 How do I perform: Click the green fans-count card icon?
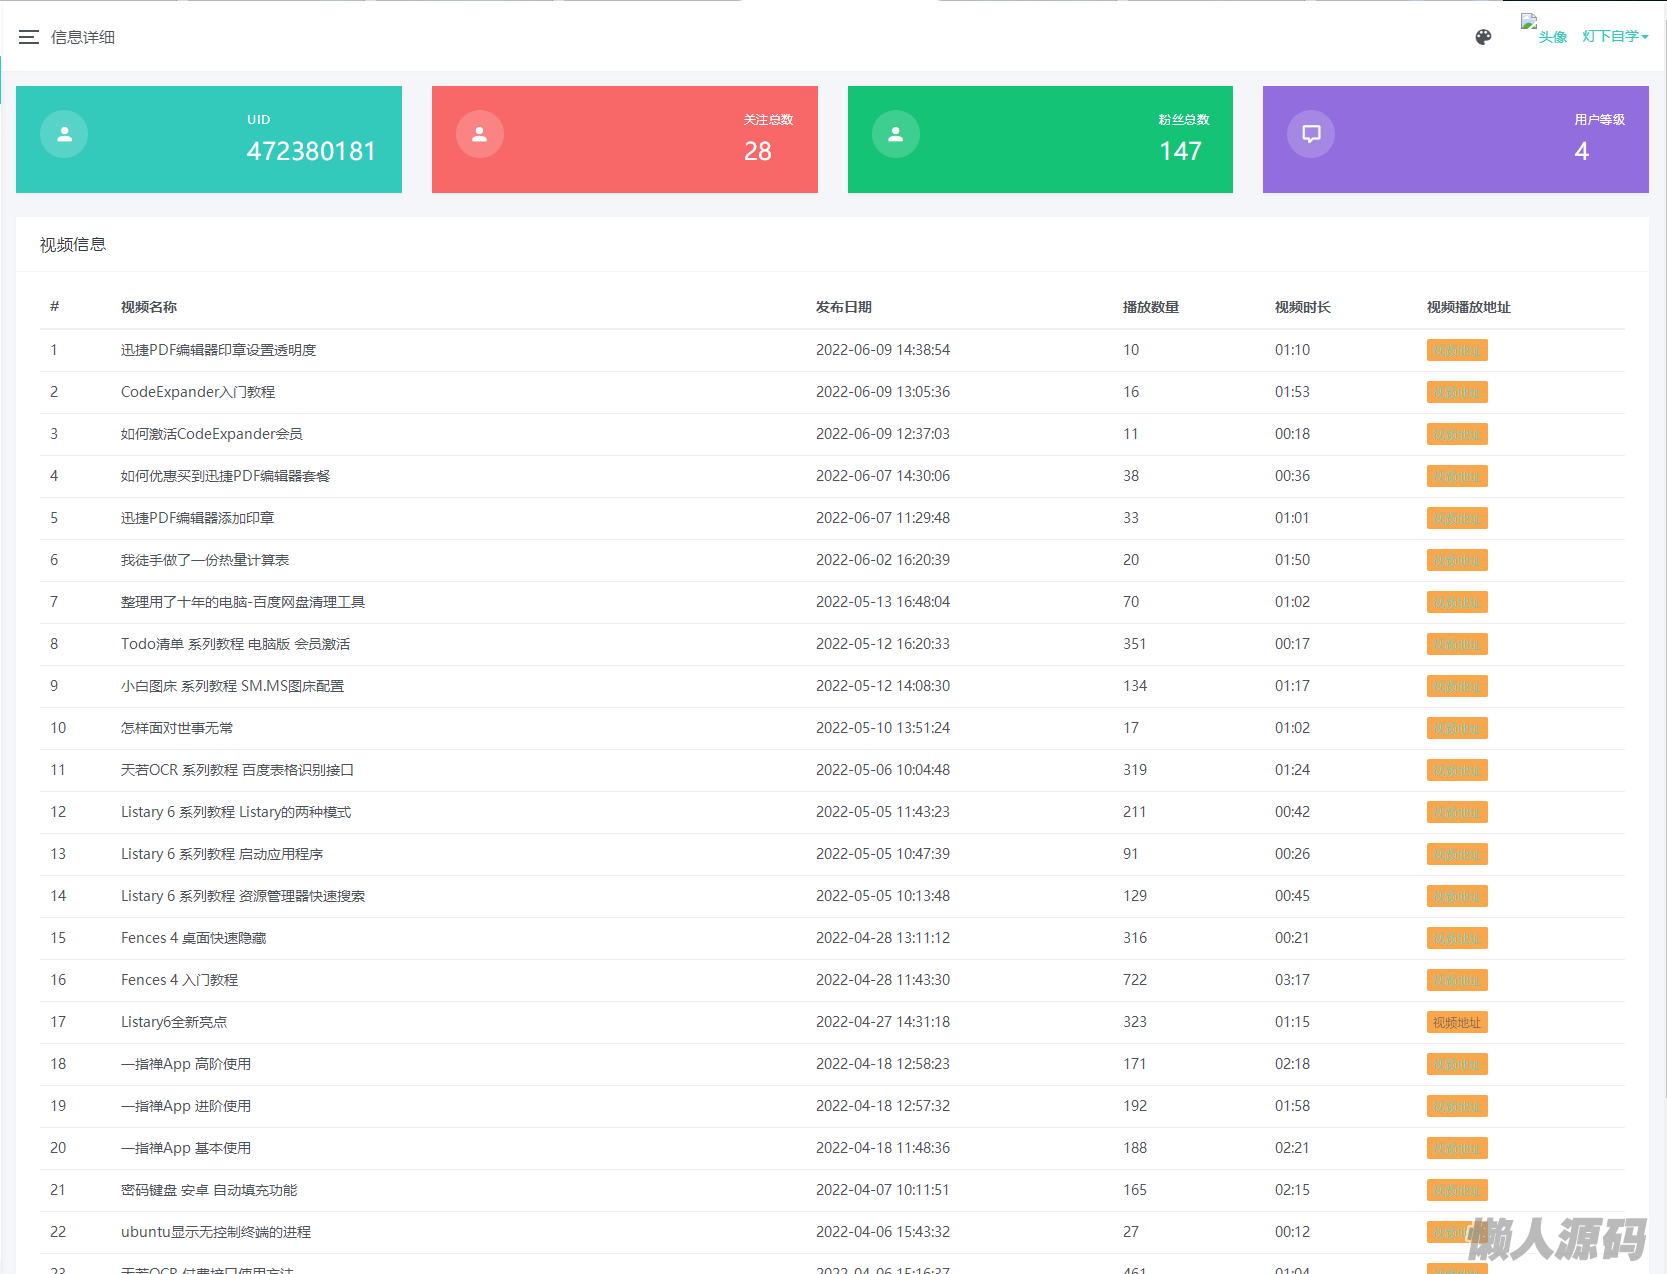tap(896, 134)
